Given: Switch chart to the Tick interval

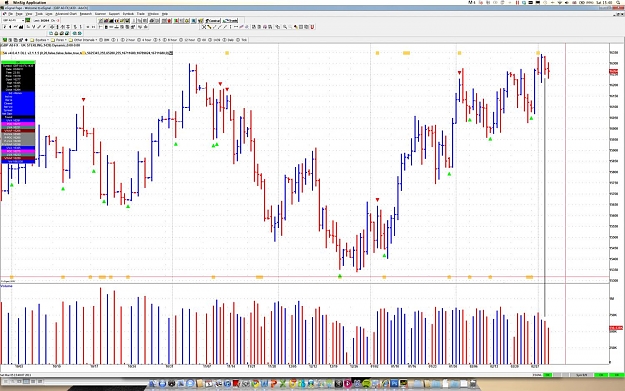Looking at the screenshot, I should pyautogui.click(x=242, y=40).
